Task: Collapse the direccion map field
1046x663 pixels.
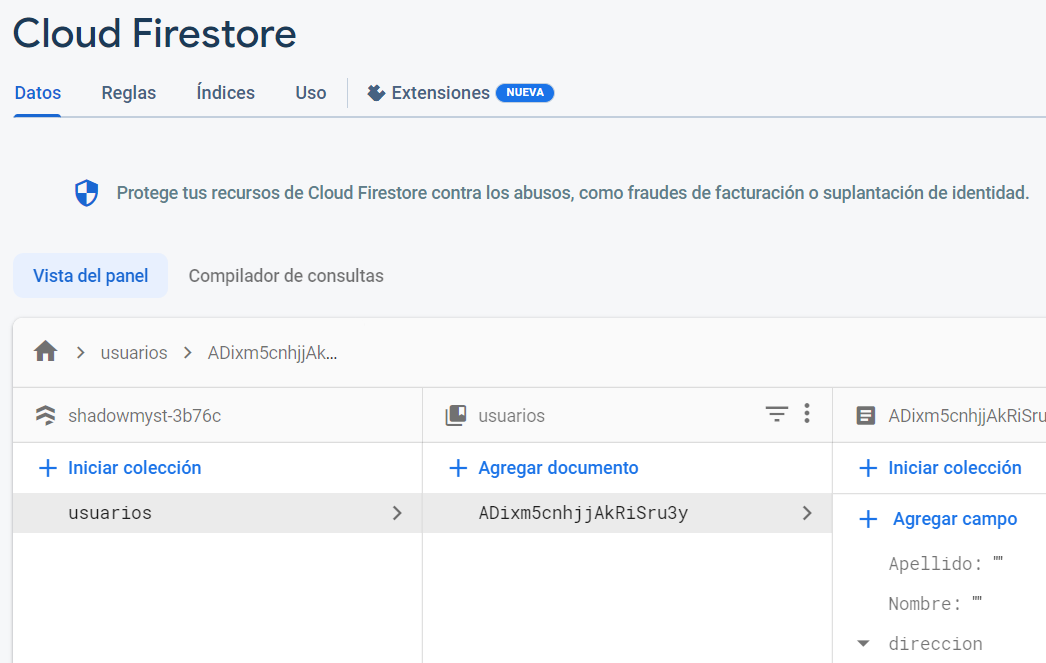Action: point(863,644)
